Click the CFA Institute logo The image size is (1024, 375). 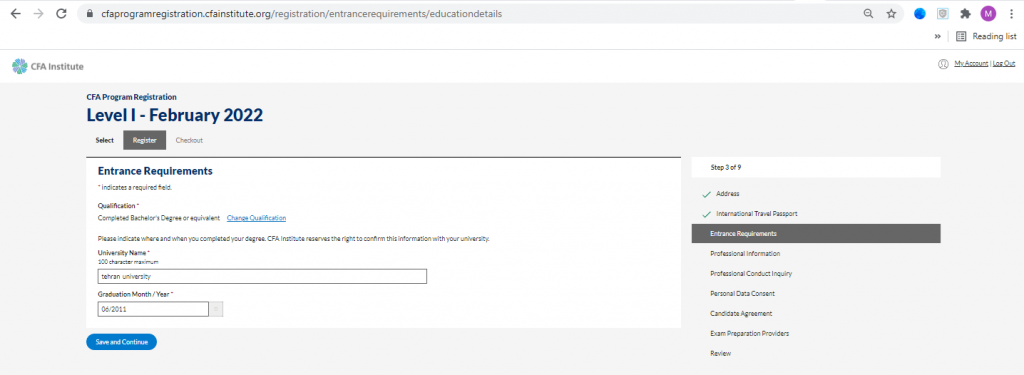tap(48, 66)
